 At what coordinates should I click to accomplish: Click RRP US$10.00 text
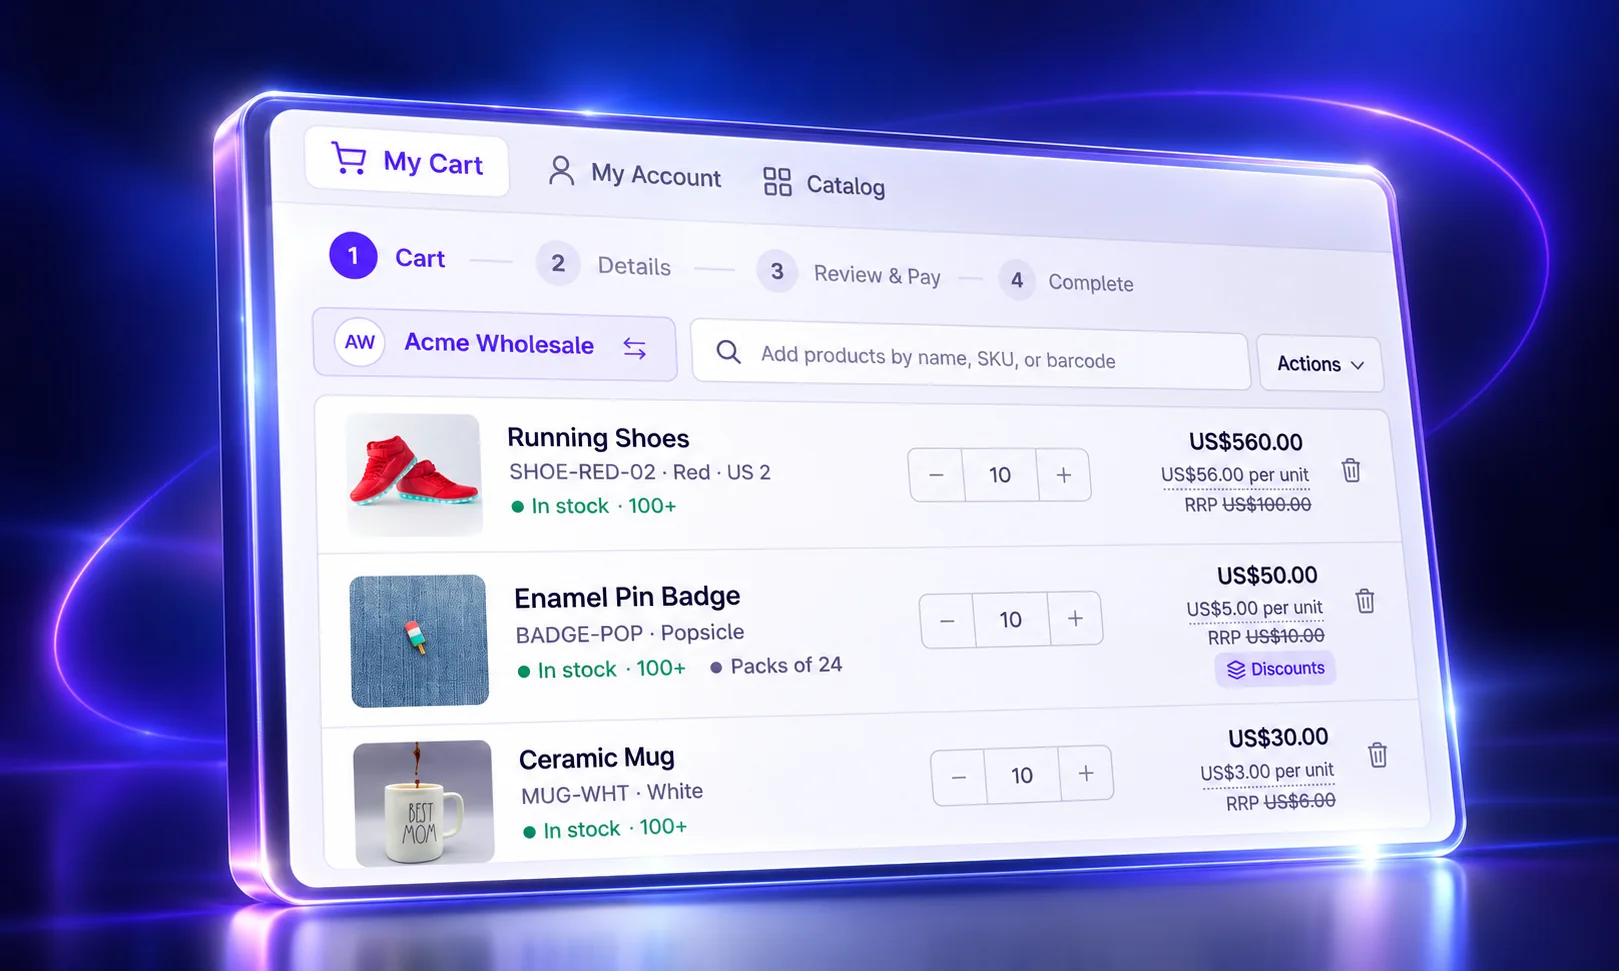(x=1266, y=636)
